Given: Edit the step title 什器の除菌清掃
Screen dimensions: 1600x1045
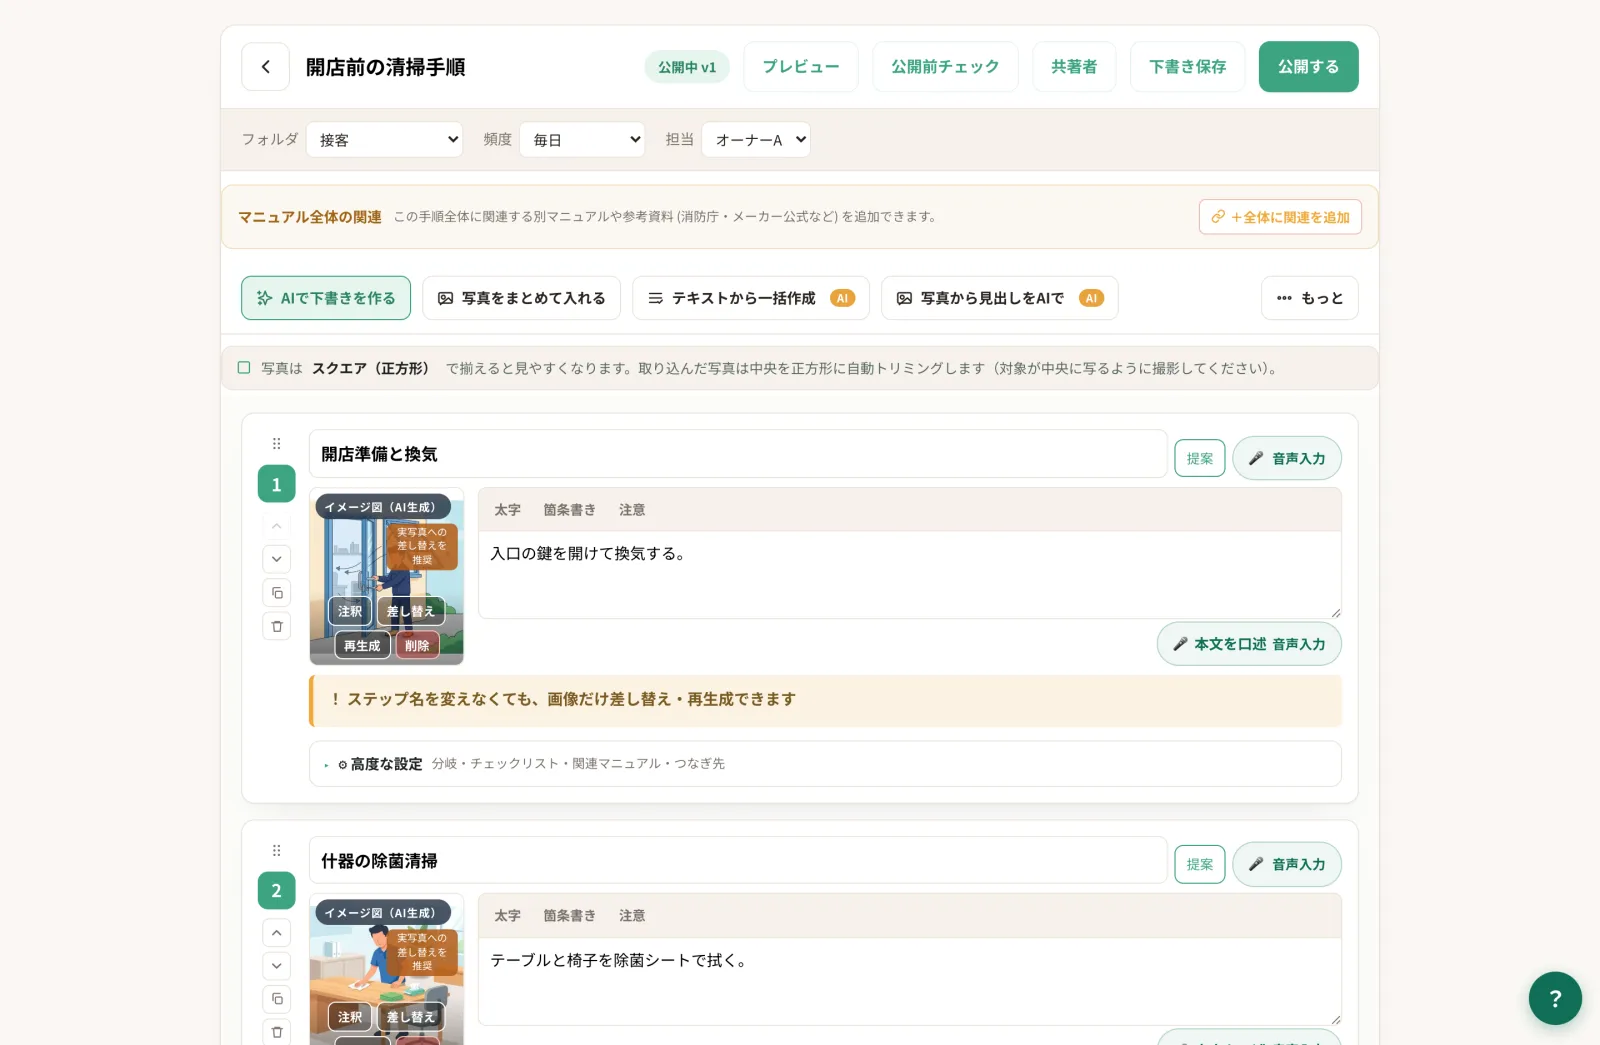Looking at the screenshot, I should click(738, 860).
